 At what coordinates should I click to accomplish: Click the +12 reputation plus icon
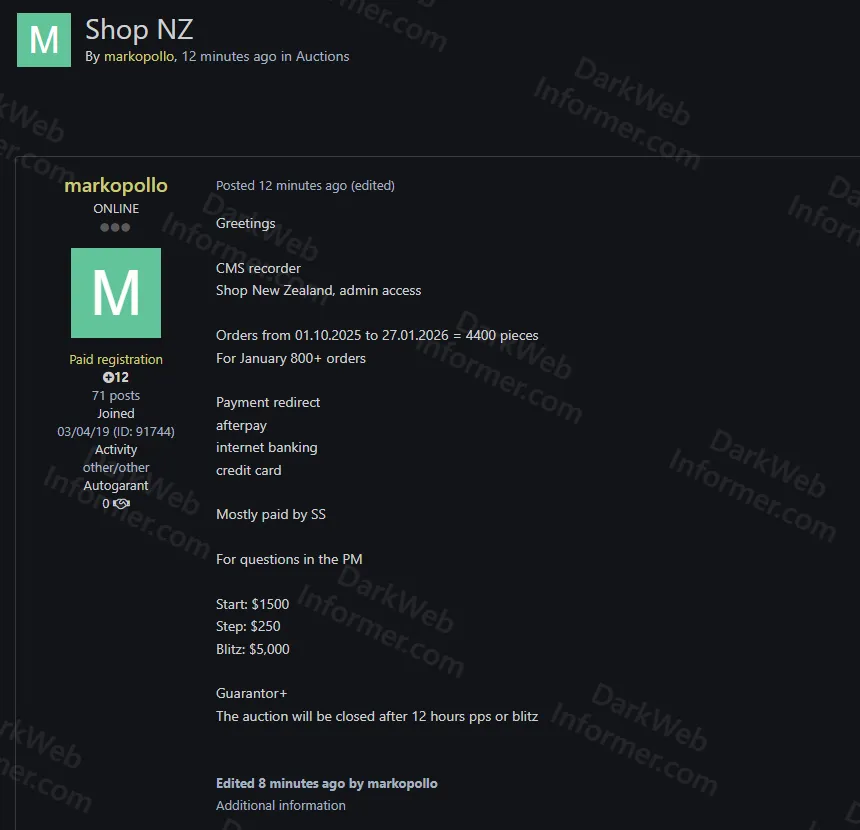[x=110, y=377]
